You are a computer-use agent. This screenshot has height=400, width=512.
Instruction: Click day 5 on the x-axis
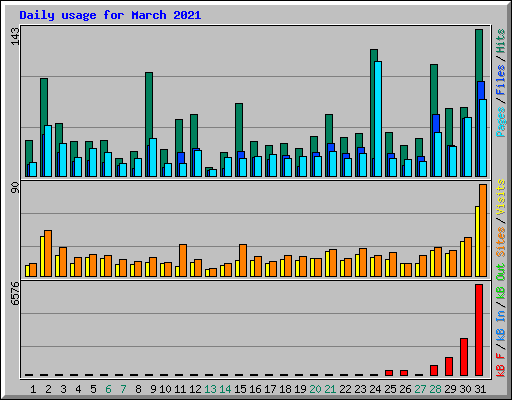pyautogui.click(x=93, y=389)
